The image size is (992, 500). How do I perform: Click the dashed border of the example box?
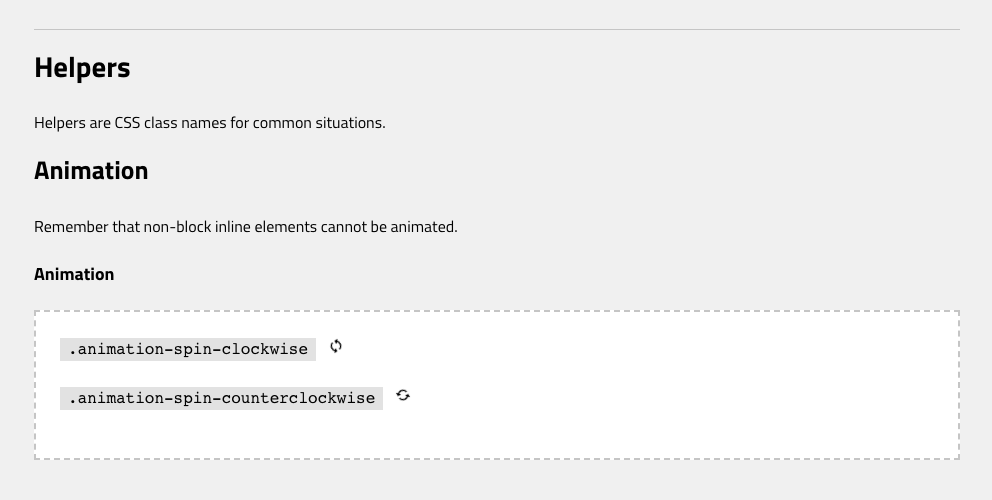tap(497, 311)
